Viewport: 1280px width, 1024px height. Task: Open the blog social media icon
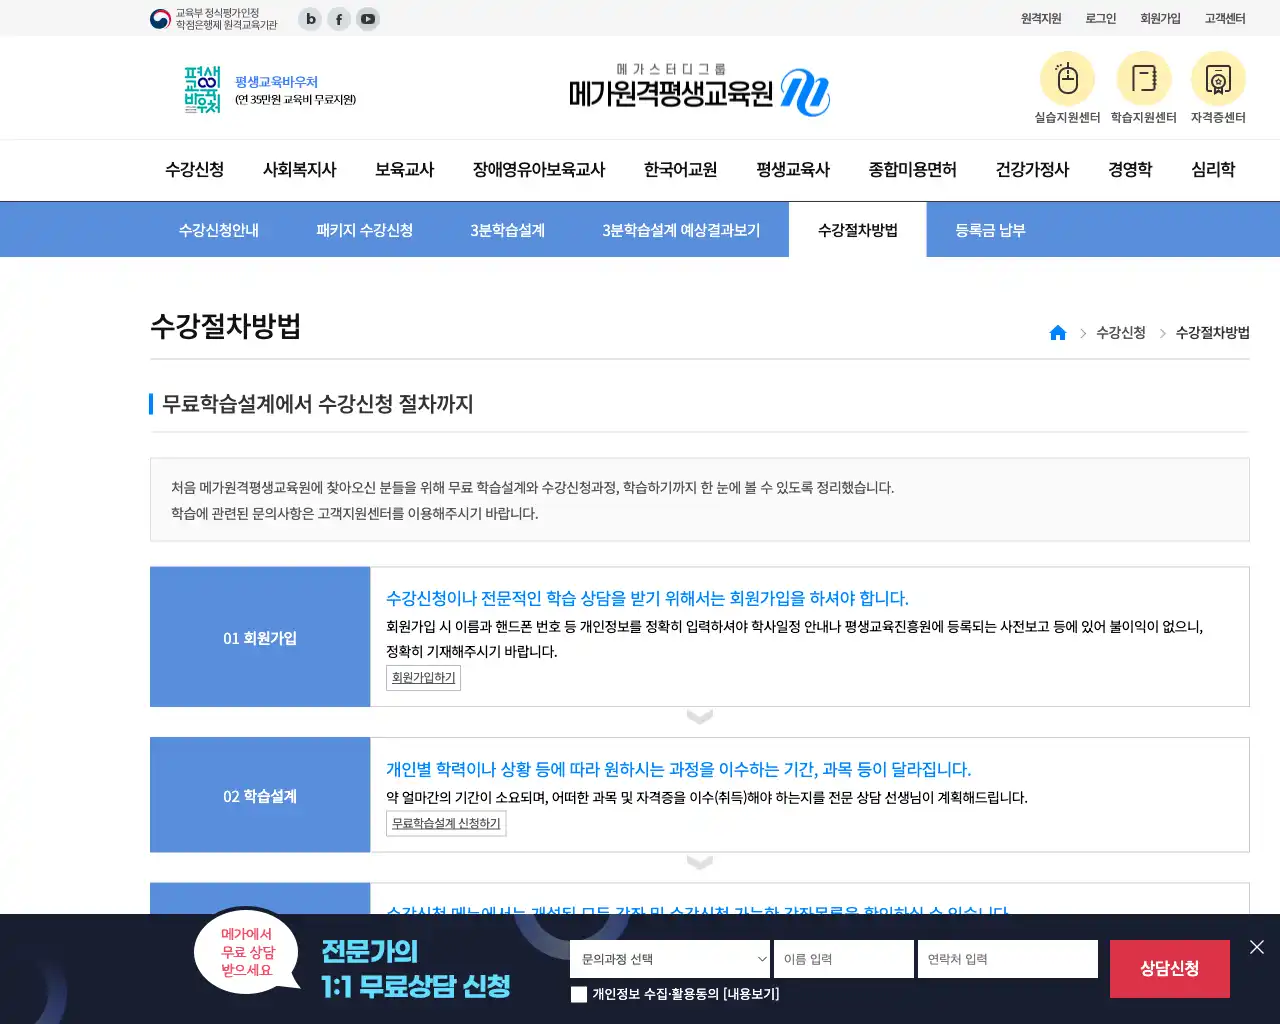pos(309,18)
